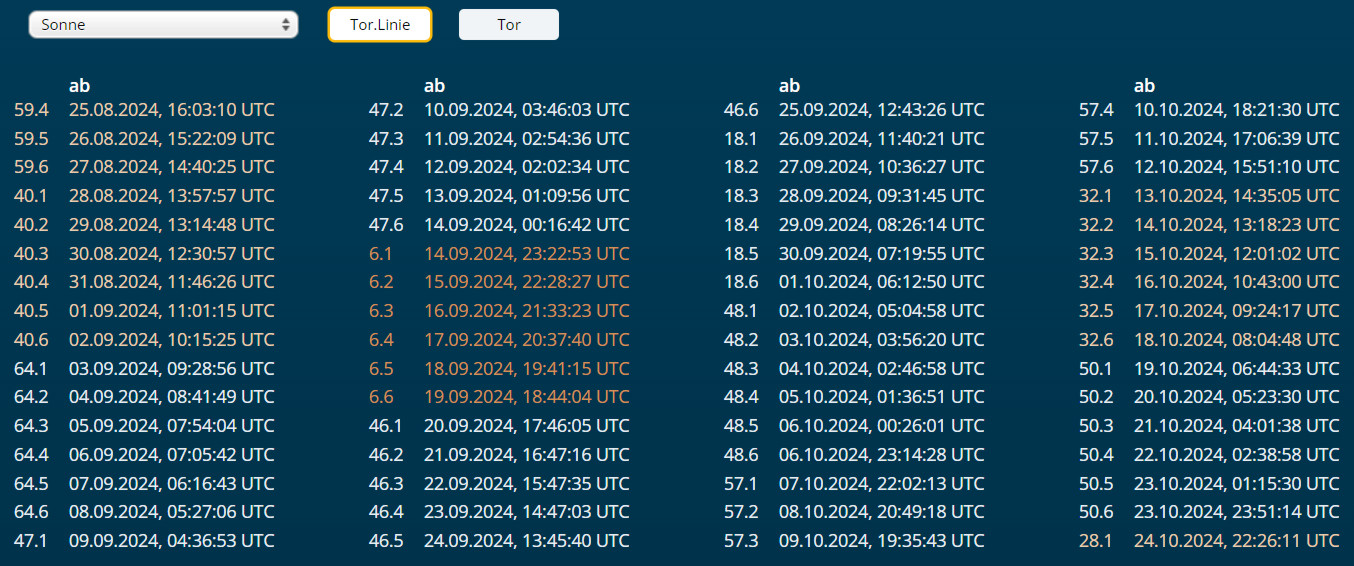
Task: Click line 57.4 on 10.10.2024
Action: coord(1236,110)
